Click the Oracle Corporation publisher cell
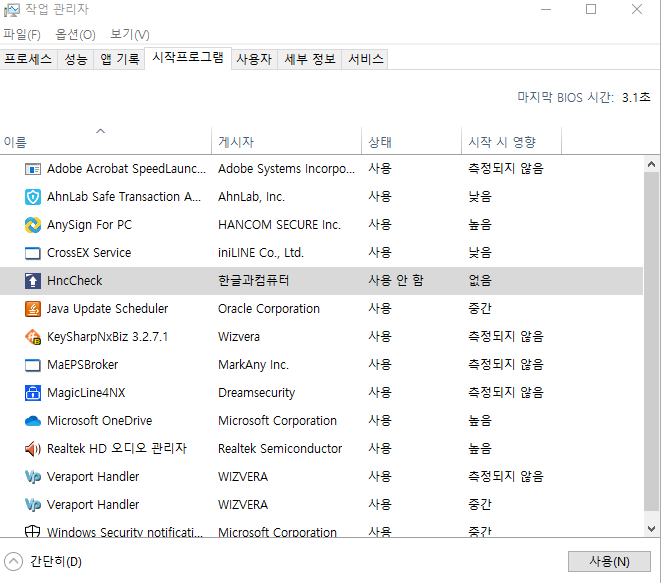Viewport: 661px width, 583px height. tap(269, 309)
